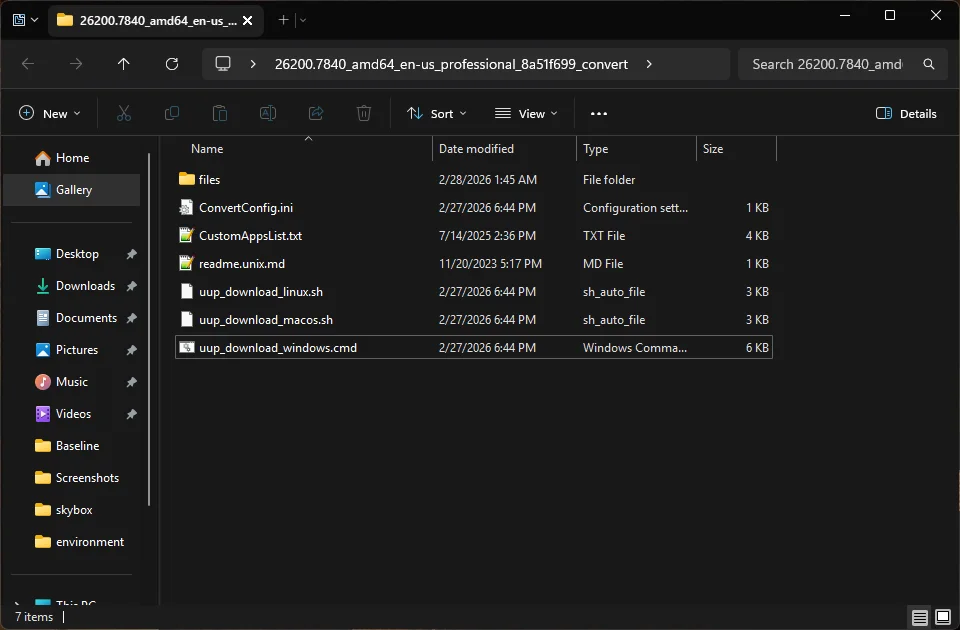Open Gallery in navigation pane
The width and height of the screenshot is (960, 630).
[x=72, y=190]
